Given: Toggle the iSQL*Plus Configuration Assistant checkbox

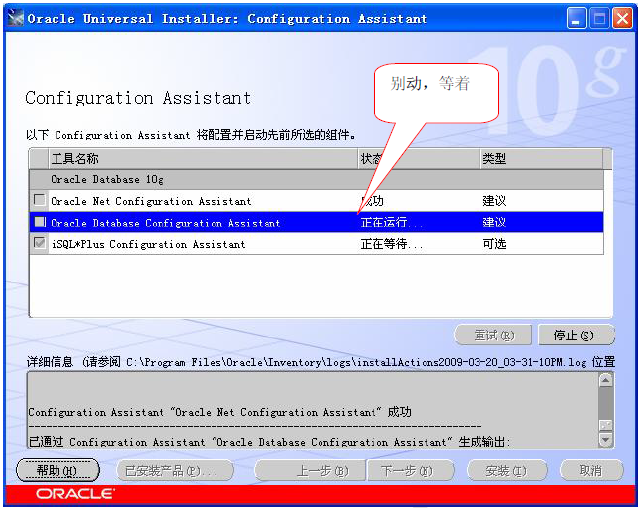Looking at the screenshot, I should [x=39, y=243].
